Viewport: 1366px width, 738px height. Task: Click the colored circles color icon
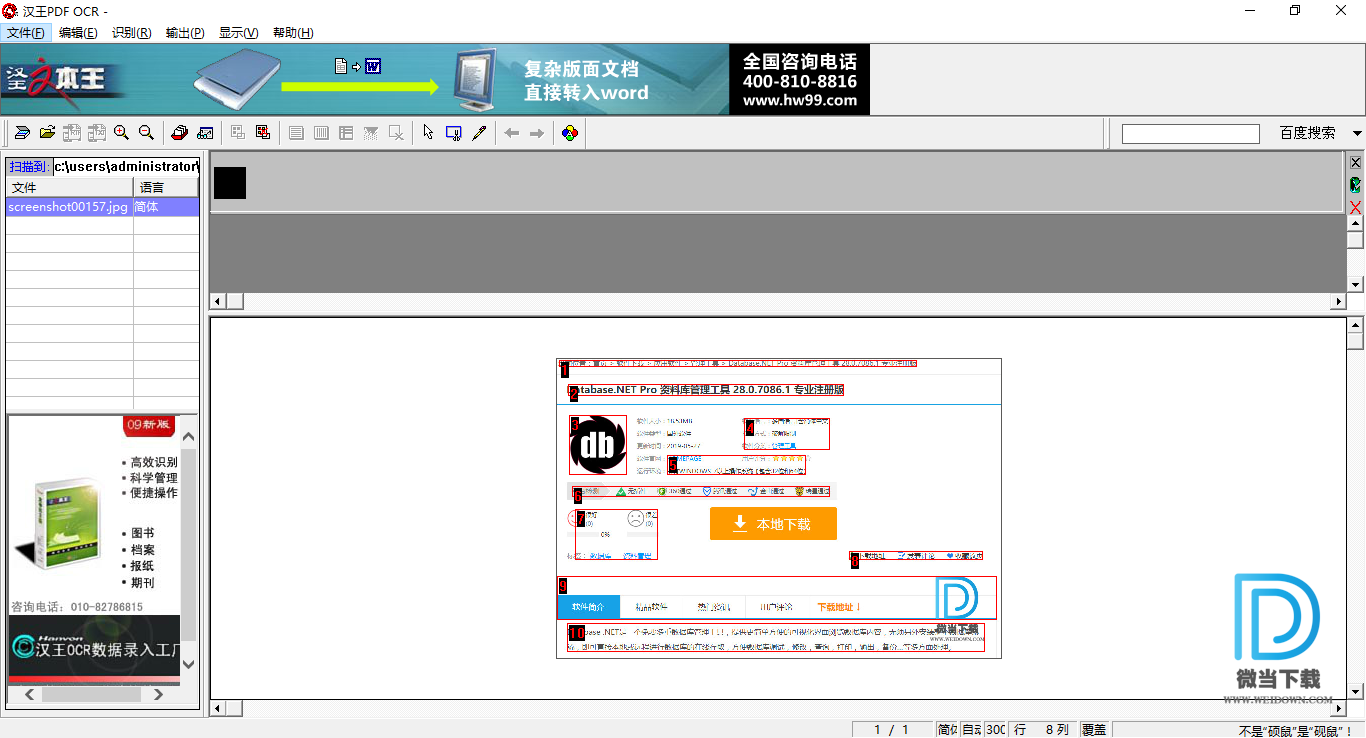tap(570, 132)
